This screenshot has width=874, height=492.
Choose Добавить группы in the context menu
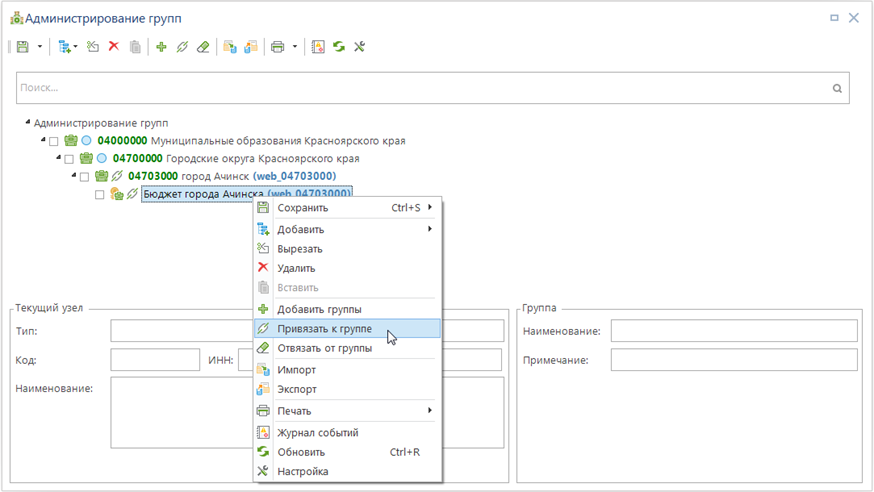pyautogui.click(x=347, y=309)
